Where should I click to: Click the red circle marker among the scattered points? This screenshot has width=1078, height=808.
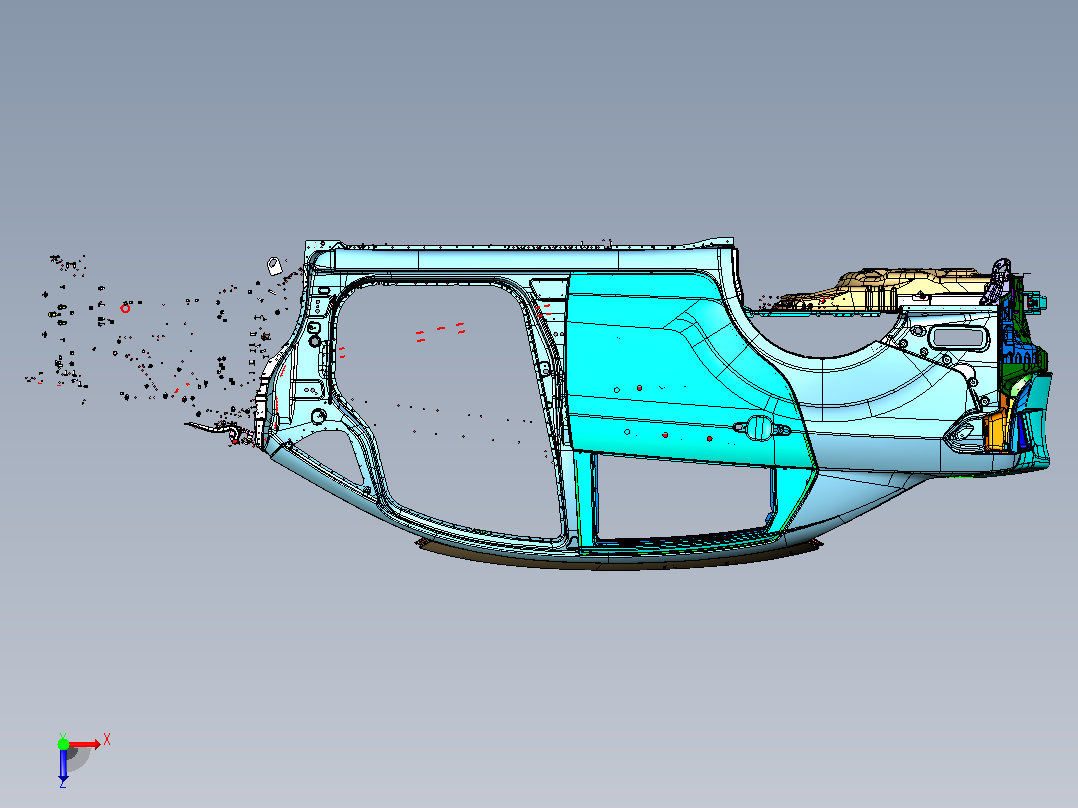tap(125, 308)
